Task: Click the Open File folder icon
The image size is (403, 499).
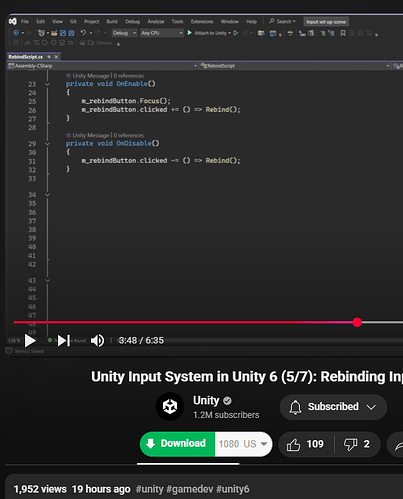Action: click(54, 33)
